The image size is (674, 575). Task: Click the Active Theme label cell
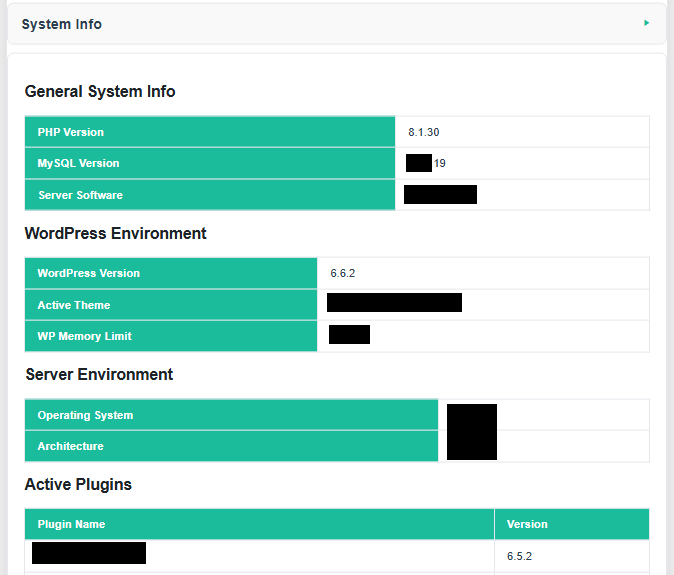(x=171, y=305)
